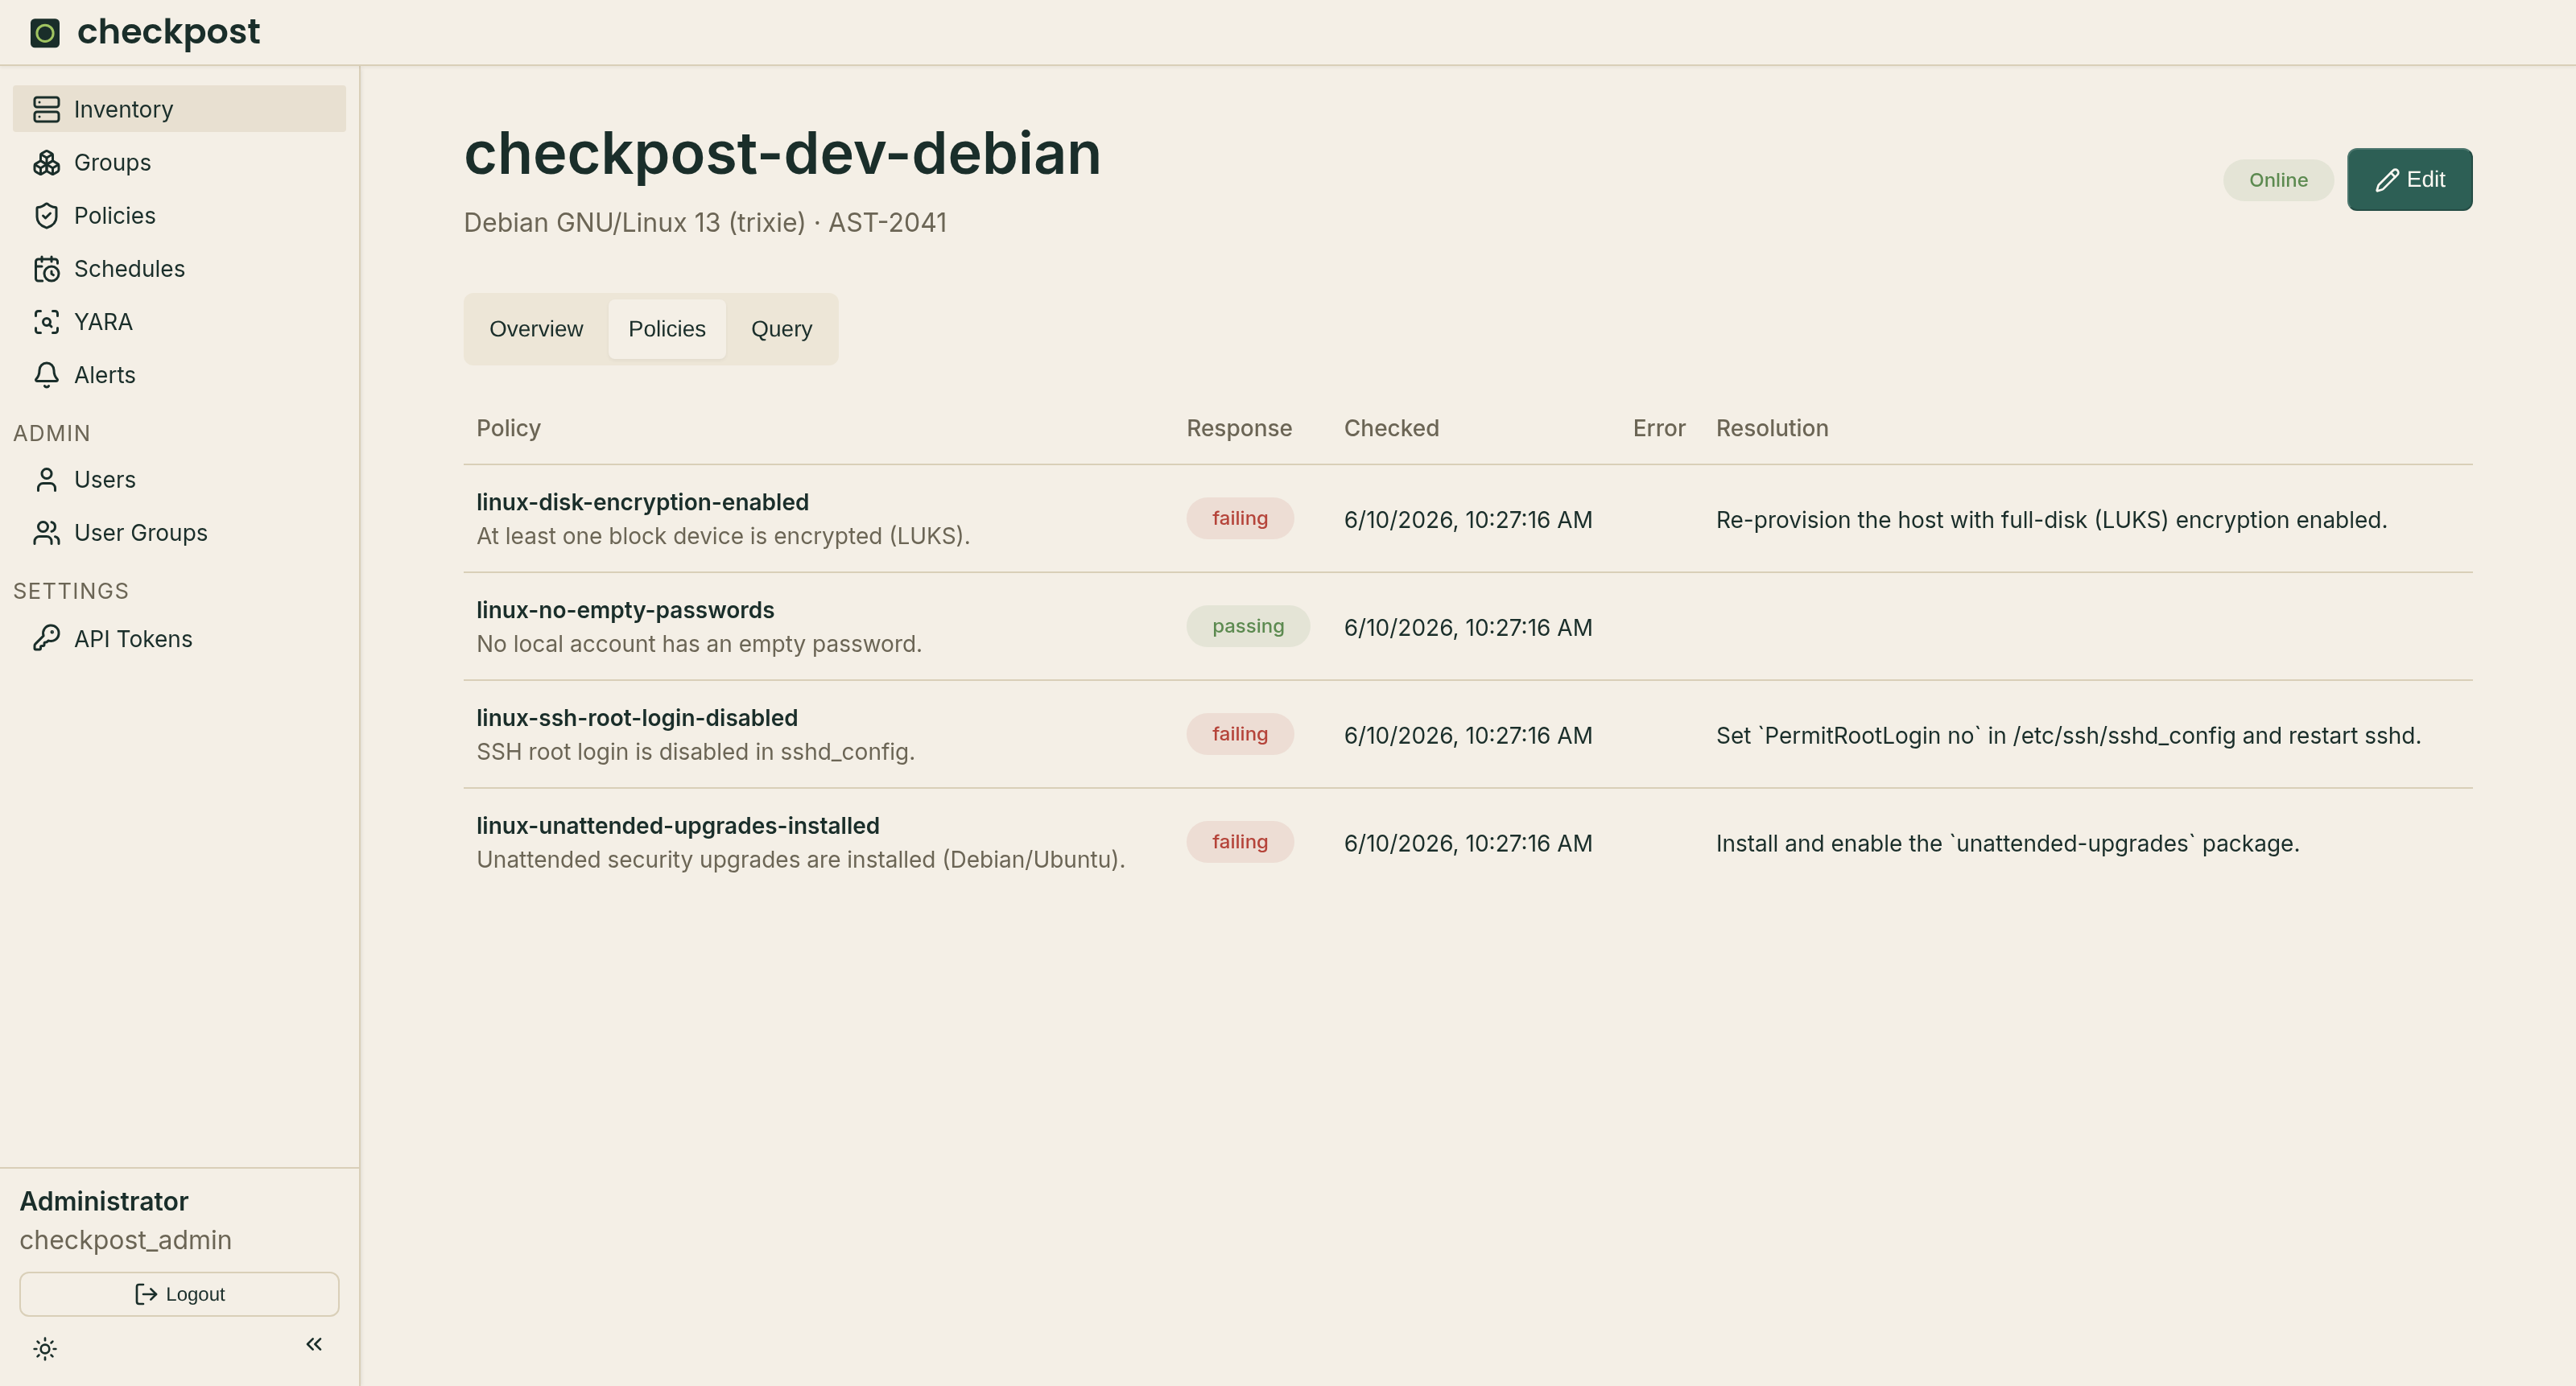Click passing badge for empty passwords row
The width and height of the screenshot is (2576, 1386).
pos(1248,626)
